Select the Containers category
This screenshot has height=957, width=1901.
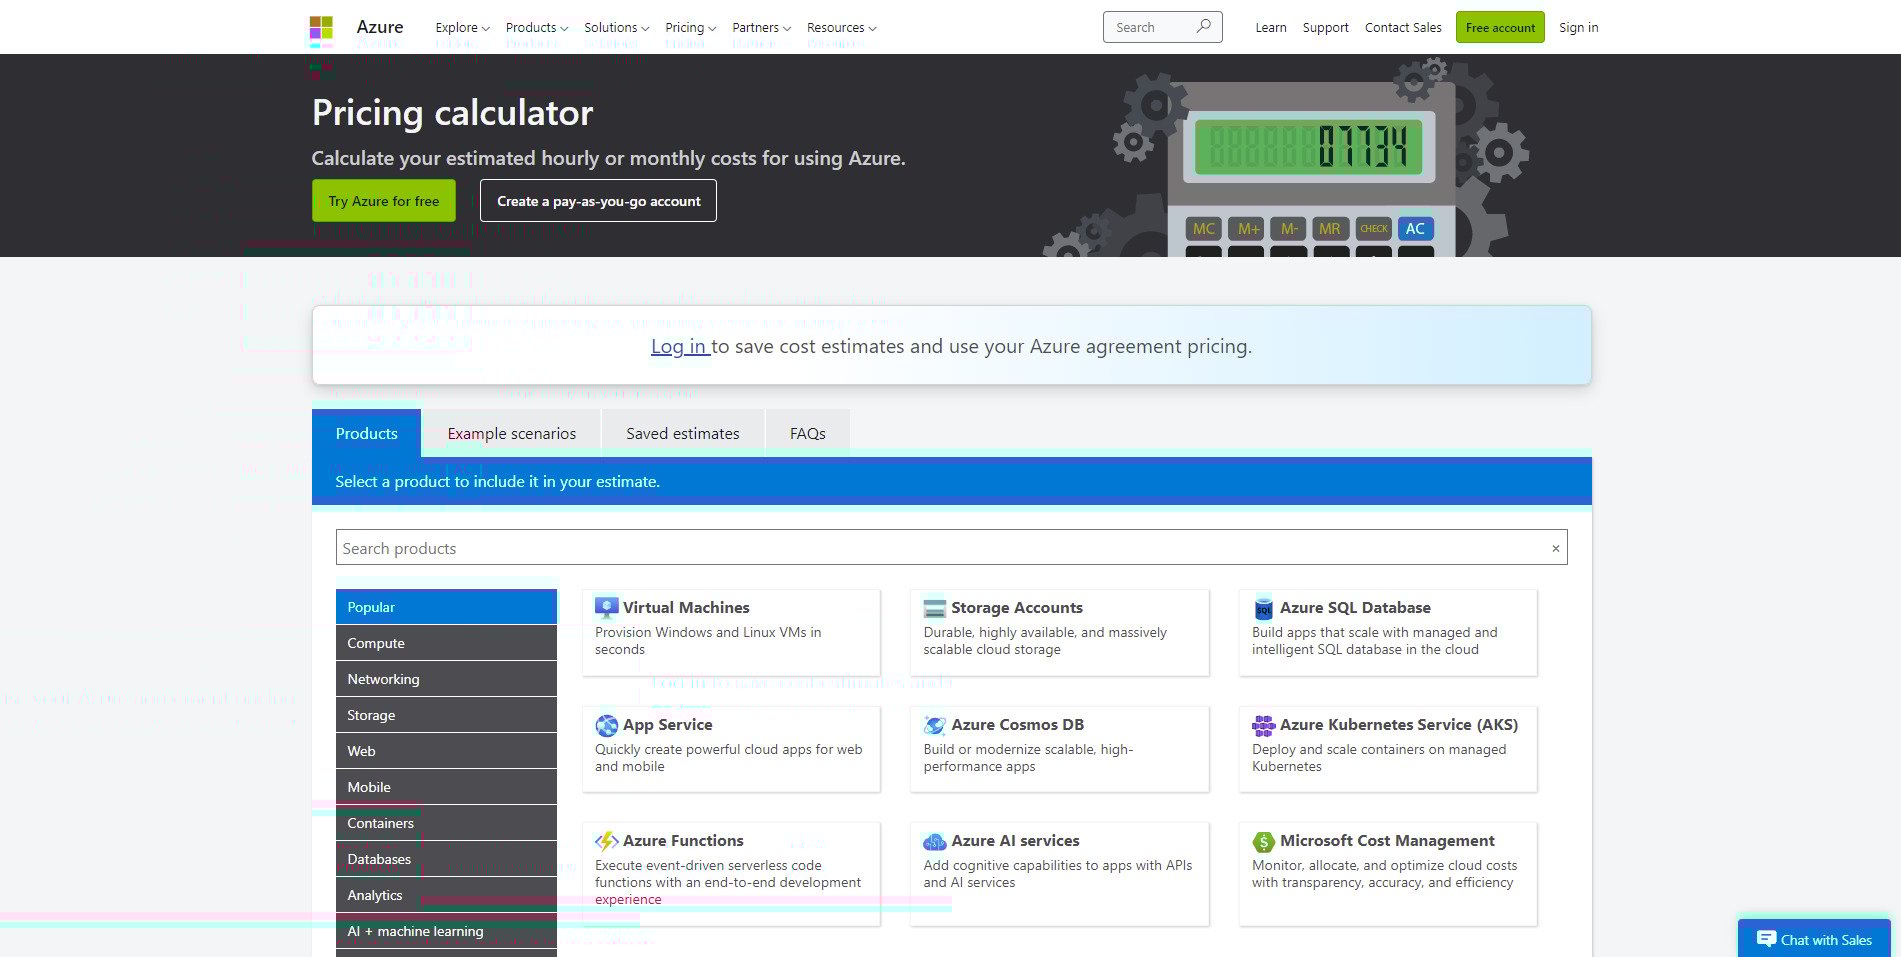click(446, 823)
